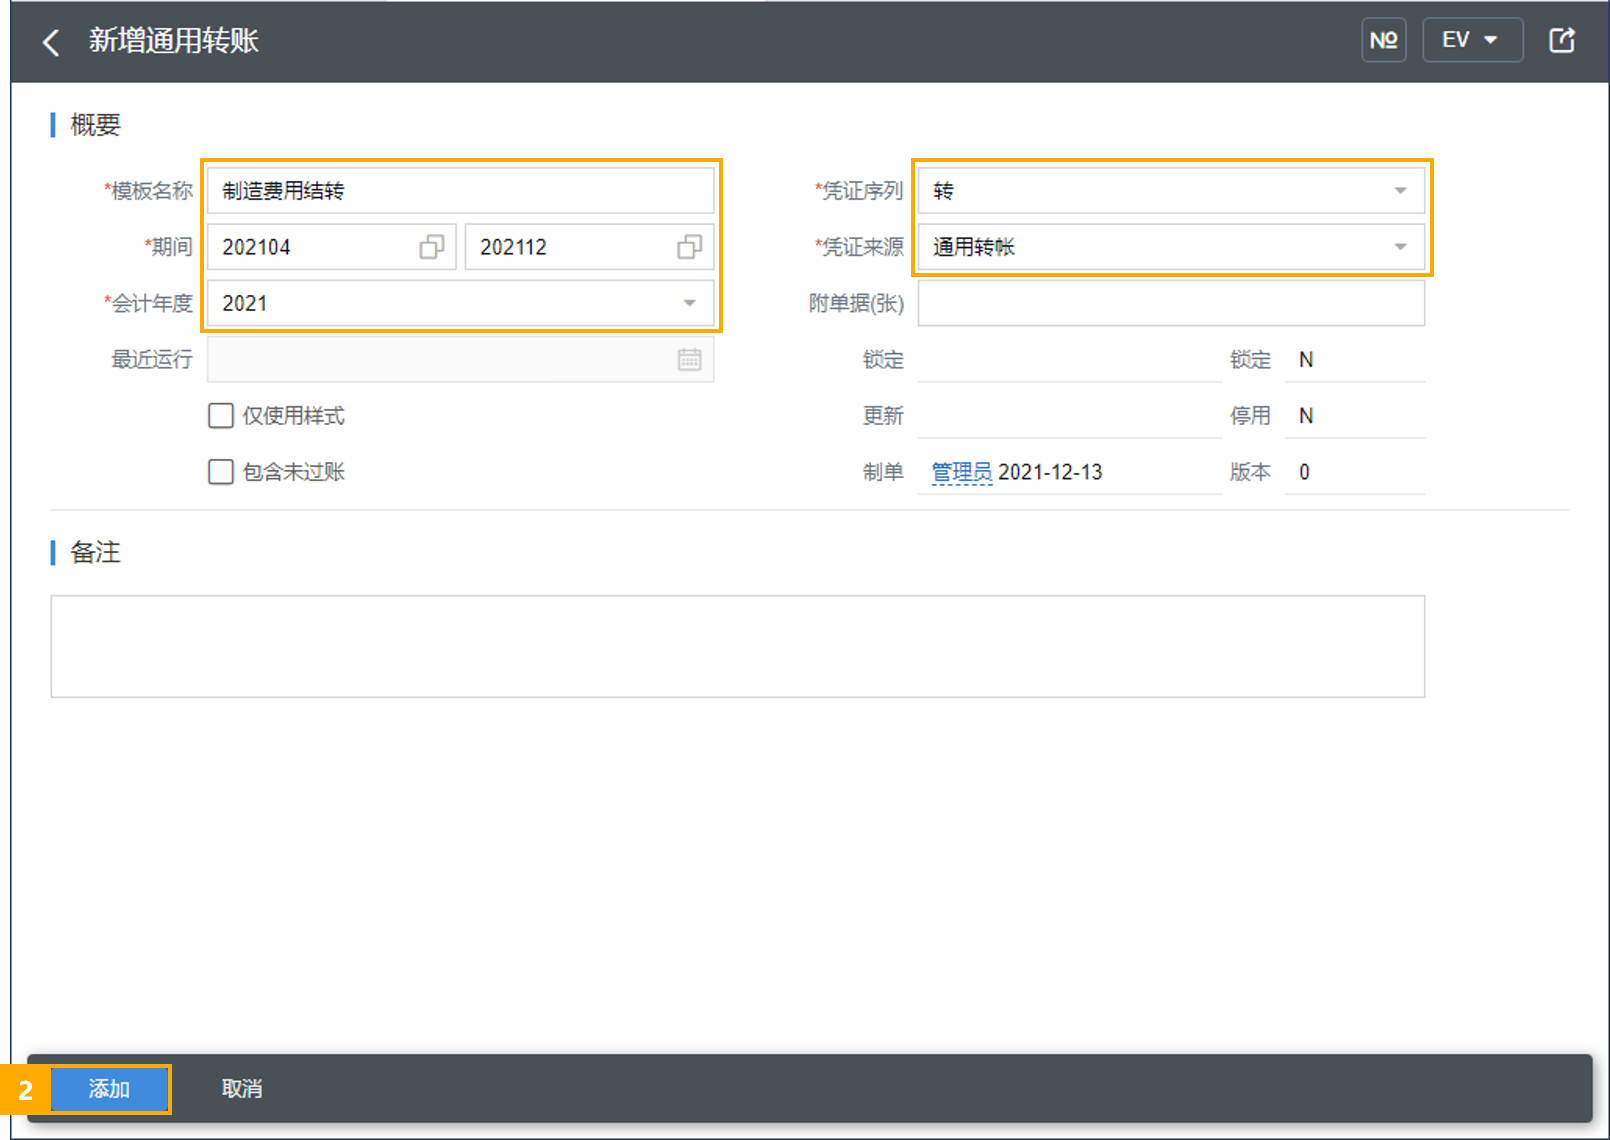Open picker icon beside period 202104
The width and height of the screenshot is (1610, 1140).
432,246
